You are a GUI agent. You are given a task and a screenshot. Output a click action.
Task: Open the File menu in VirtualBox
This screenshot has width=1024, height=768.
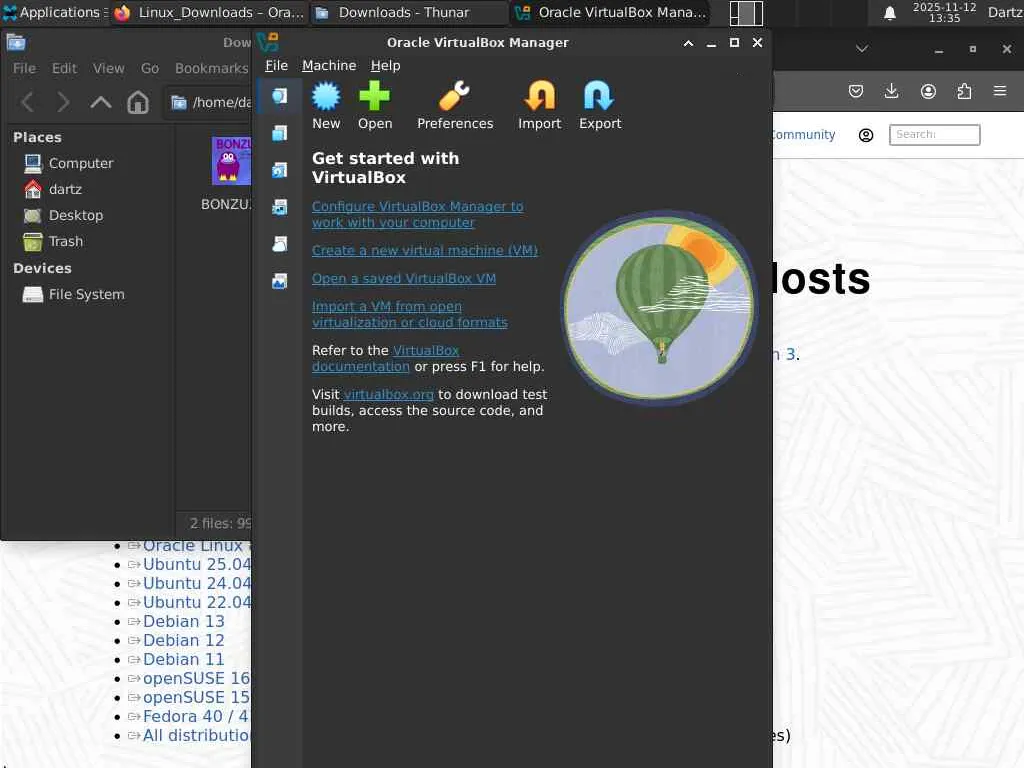coord(276,66)
